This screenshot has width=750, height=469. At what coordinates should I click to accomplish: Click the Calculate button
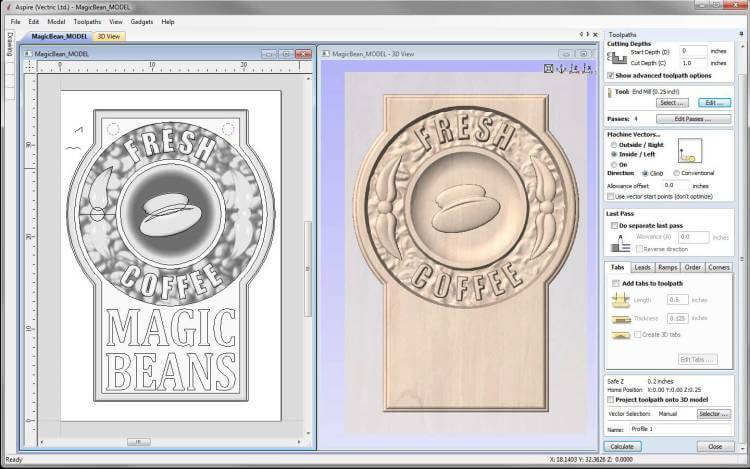622,447
